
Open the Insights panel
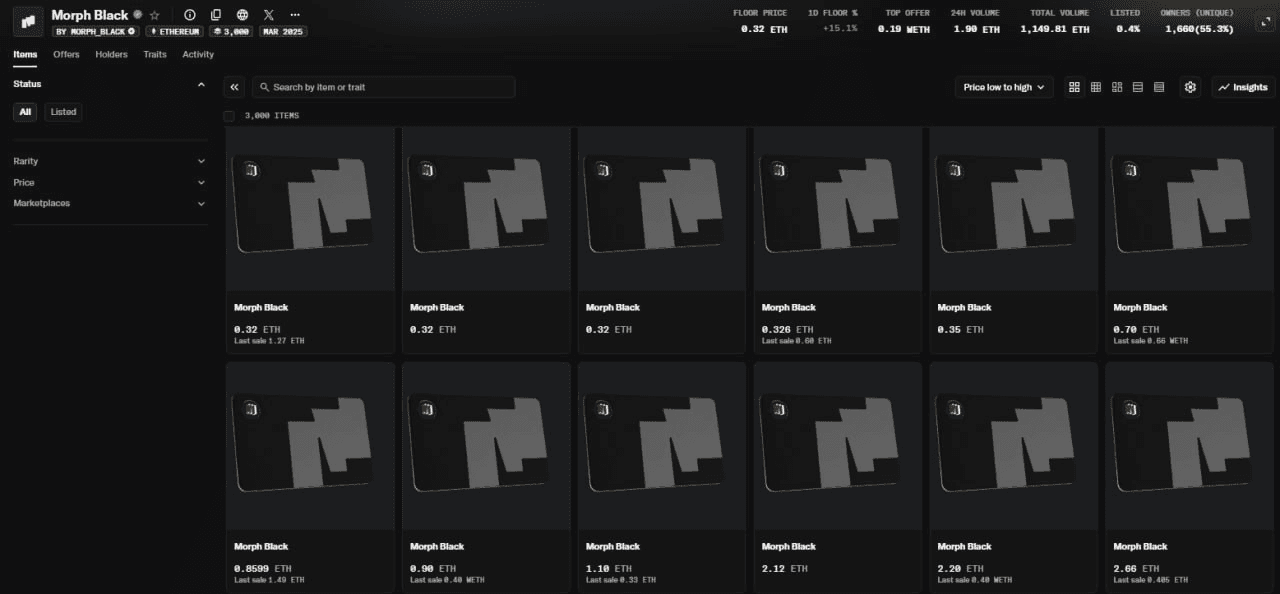click(1243, 87)
